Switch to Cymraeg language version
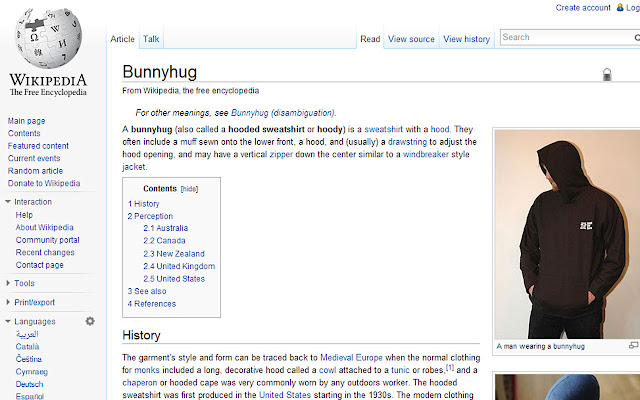640x400 pixels. coord(31,371)
